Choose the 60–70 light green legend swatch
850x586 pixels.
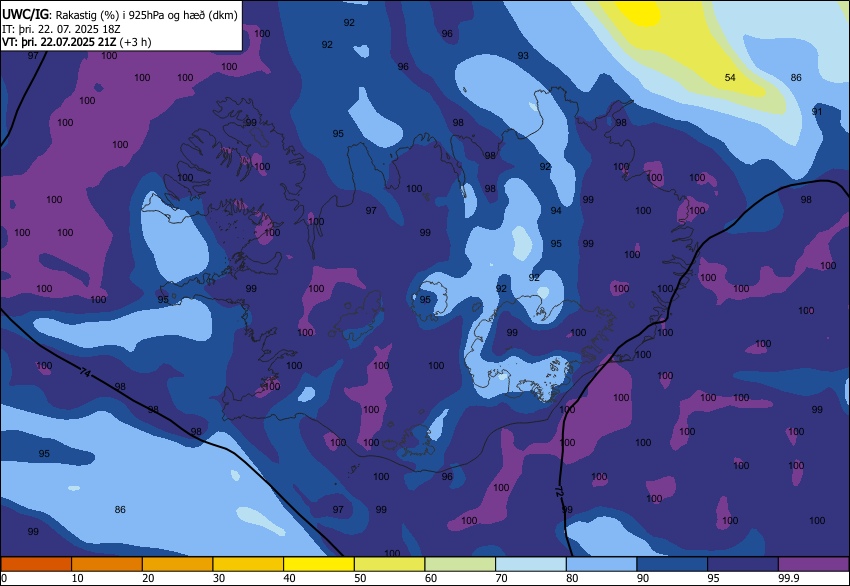coord(460,564)
